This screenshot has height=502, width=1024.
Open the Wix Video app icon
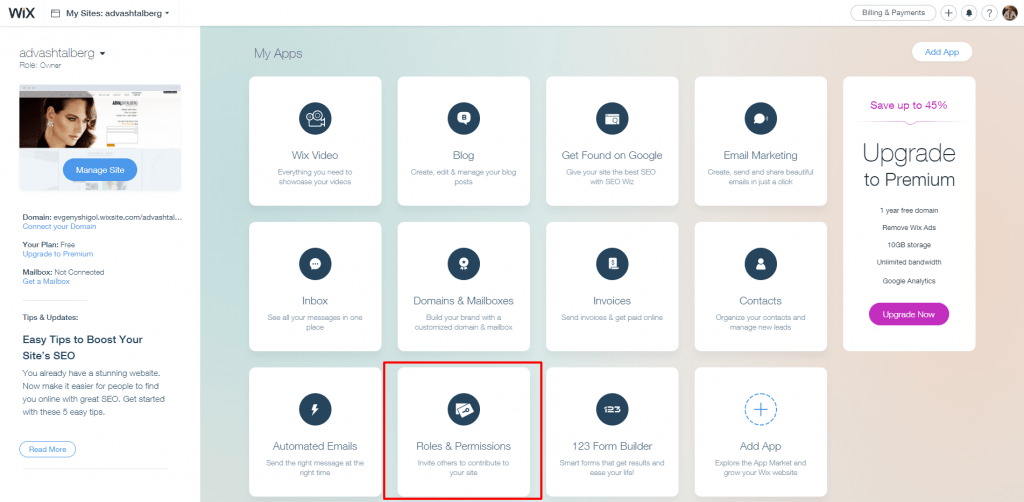click(315, 119)
